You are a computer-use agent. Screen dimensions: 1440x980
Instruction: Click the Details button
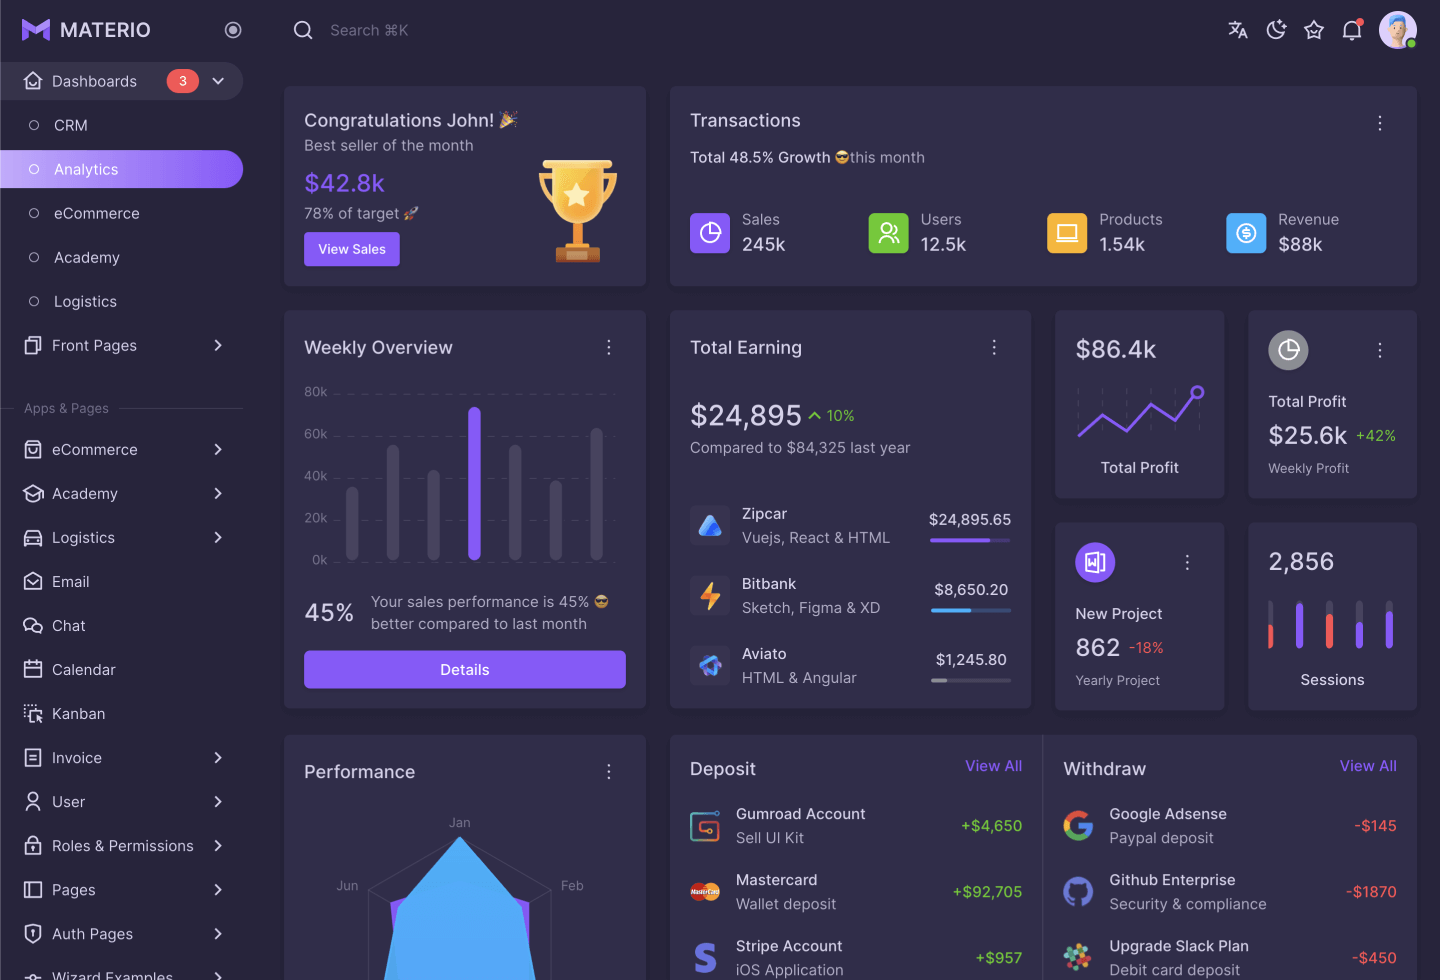[x=465, y=670]
